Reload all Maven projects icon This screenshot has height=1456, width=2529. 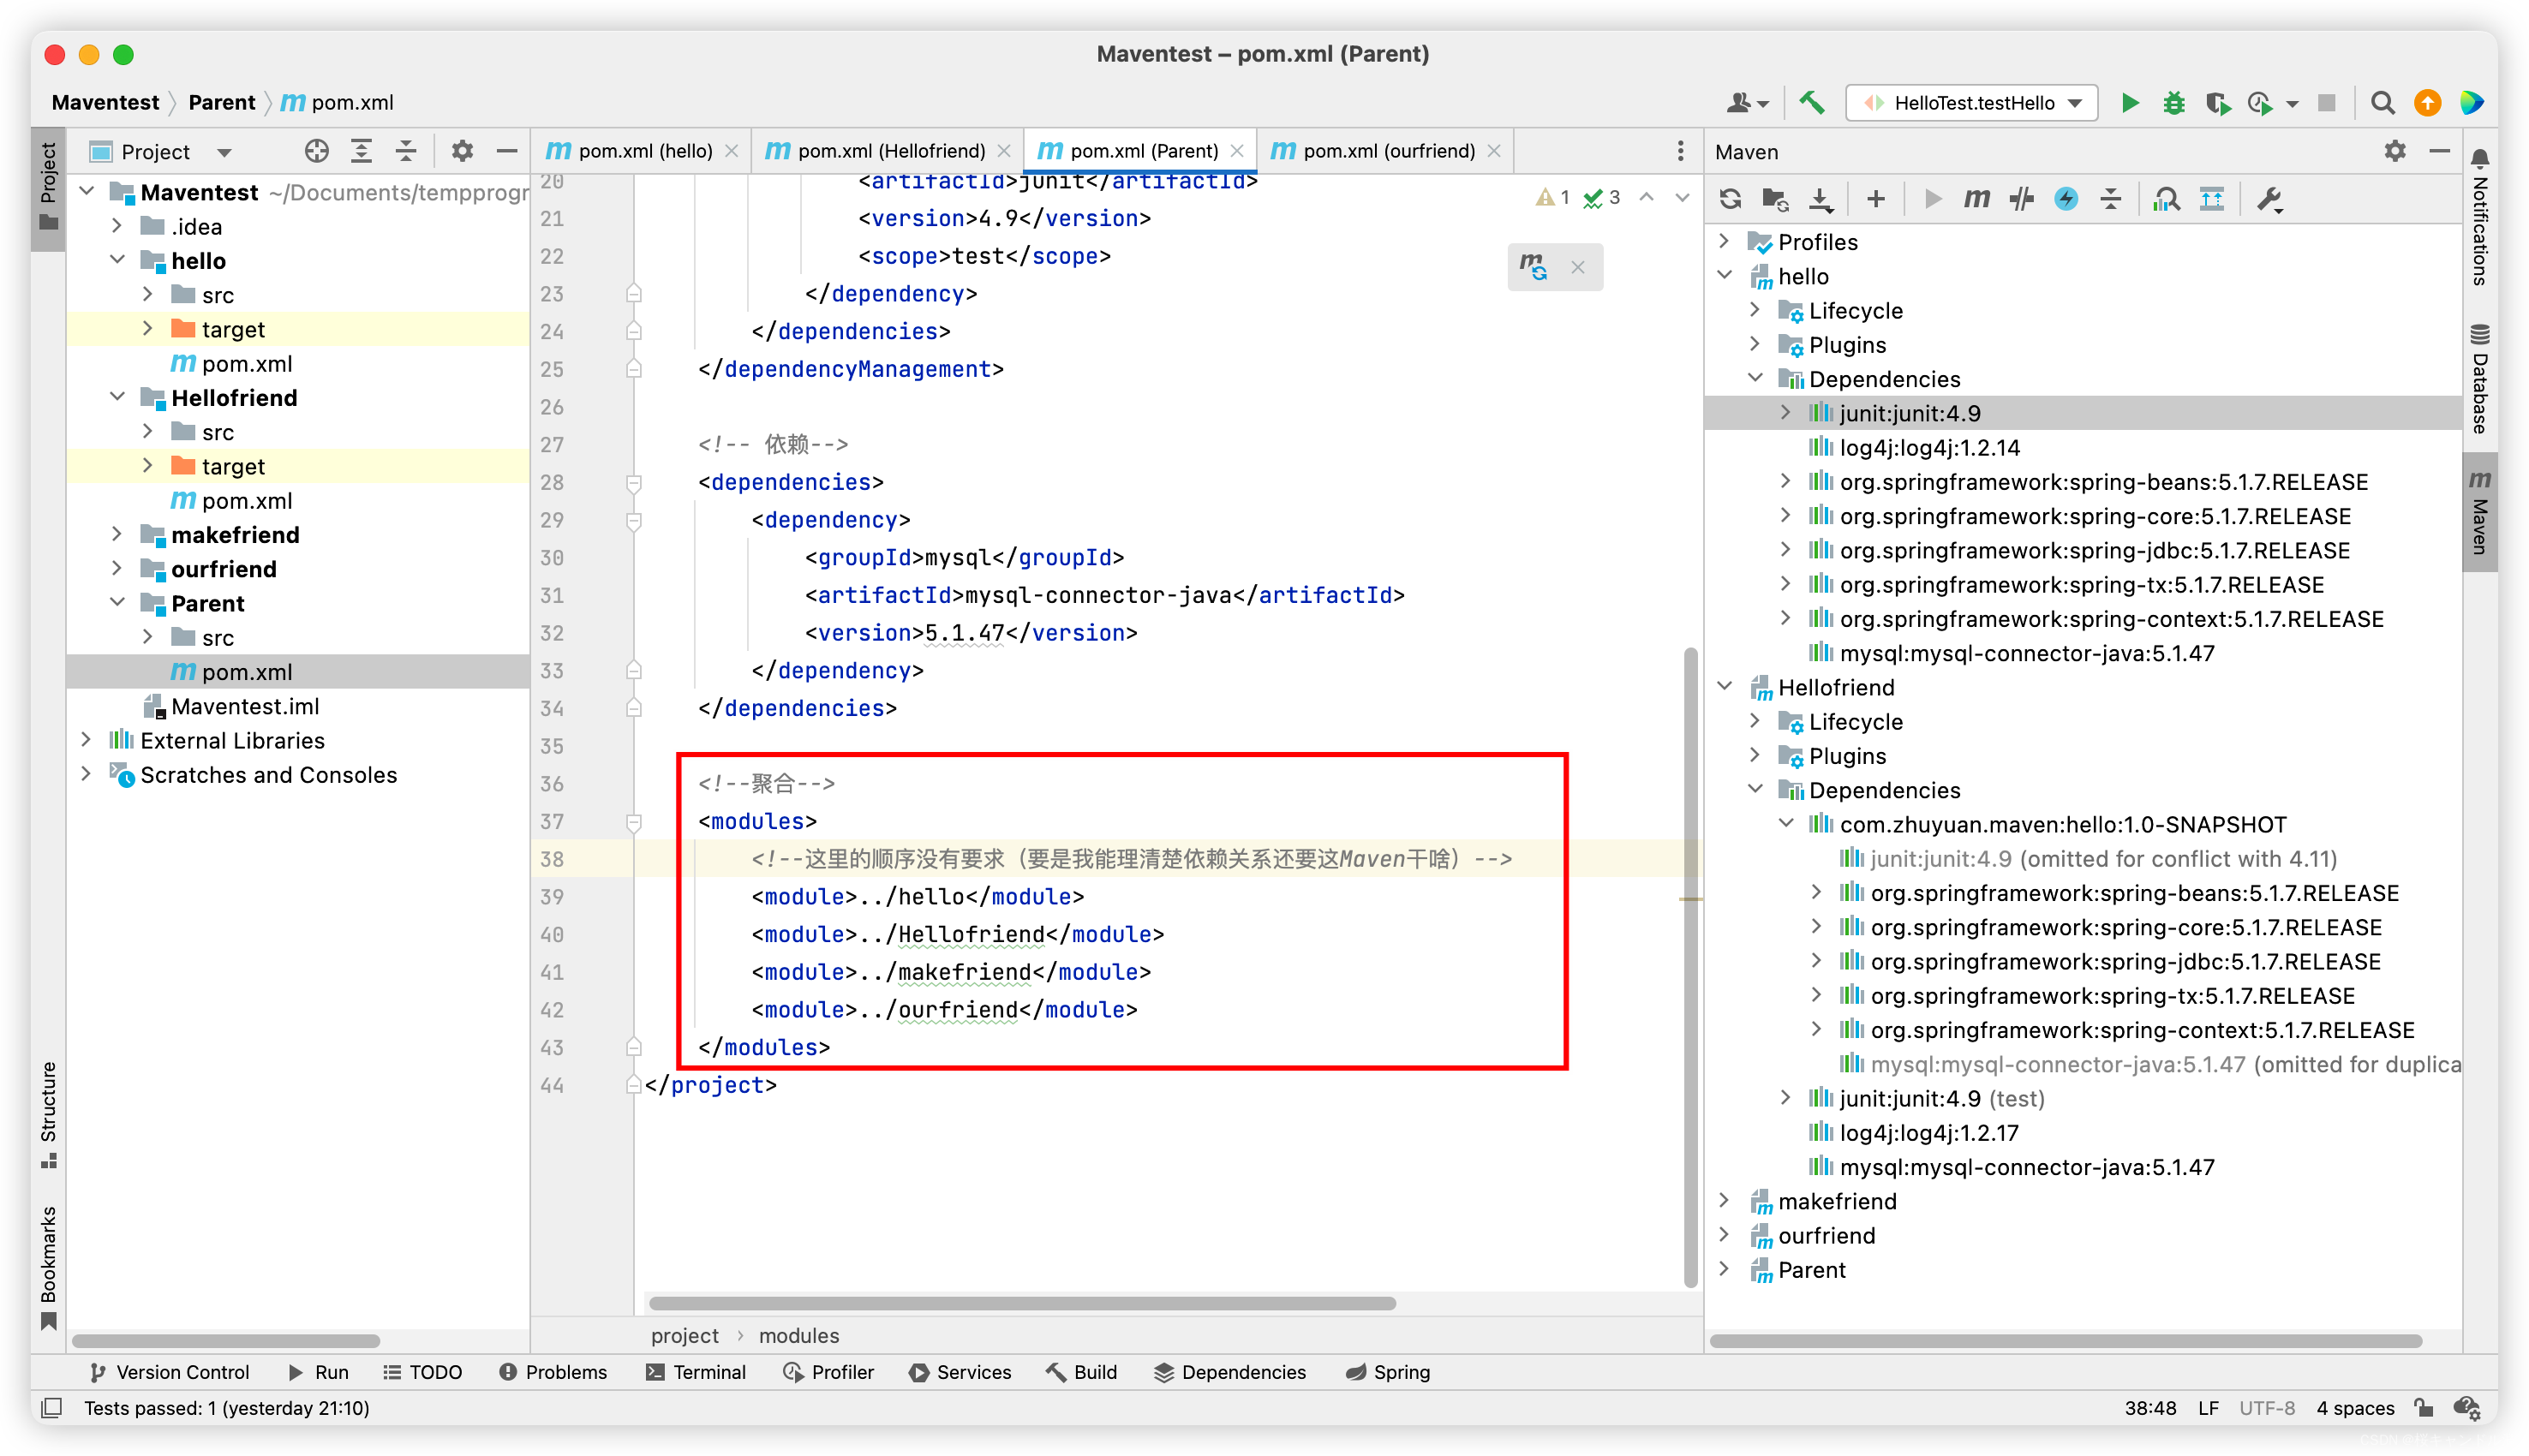coord(1730,199)
